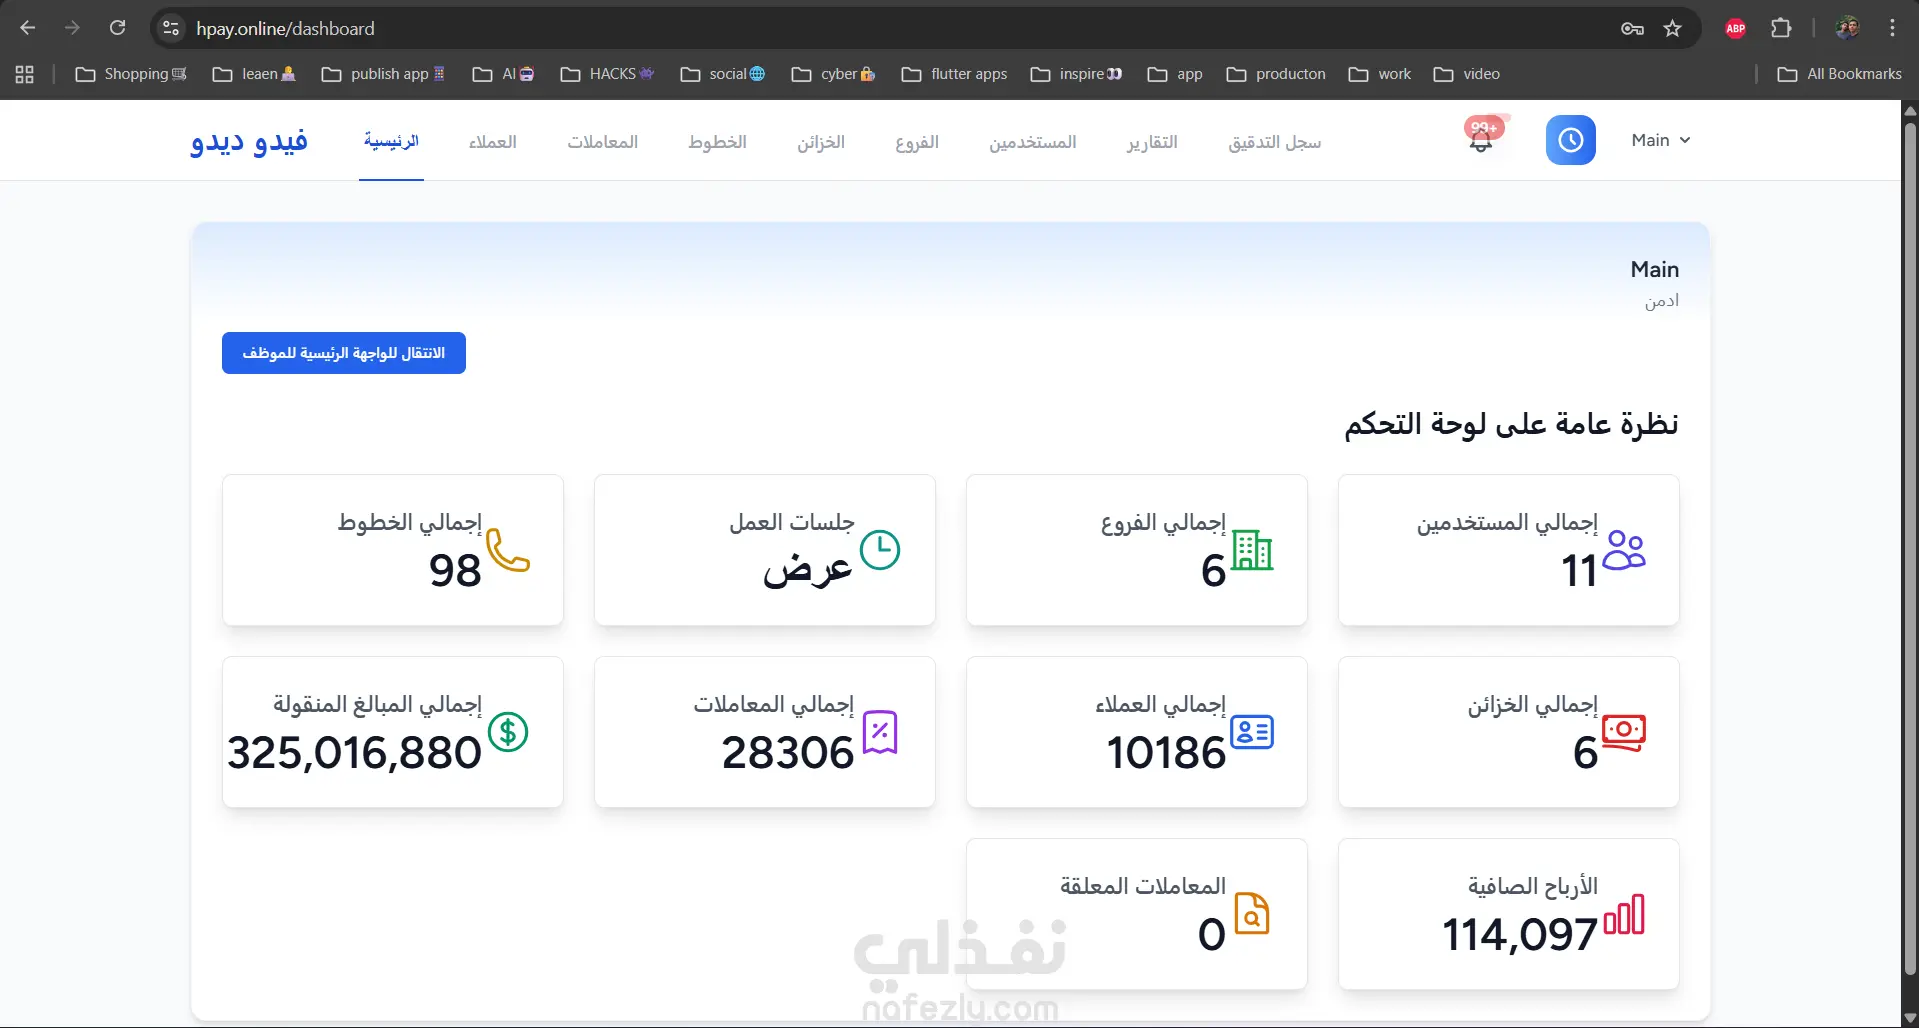Viewport: 1919px width, 1028px height.
Task: Open All Bookmarks folder
Action: pos(1840,74)
